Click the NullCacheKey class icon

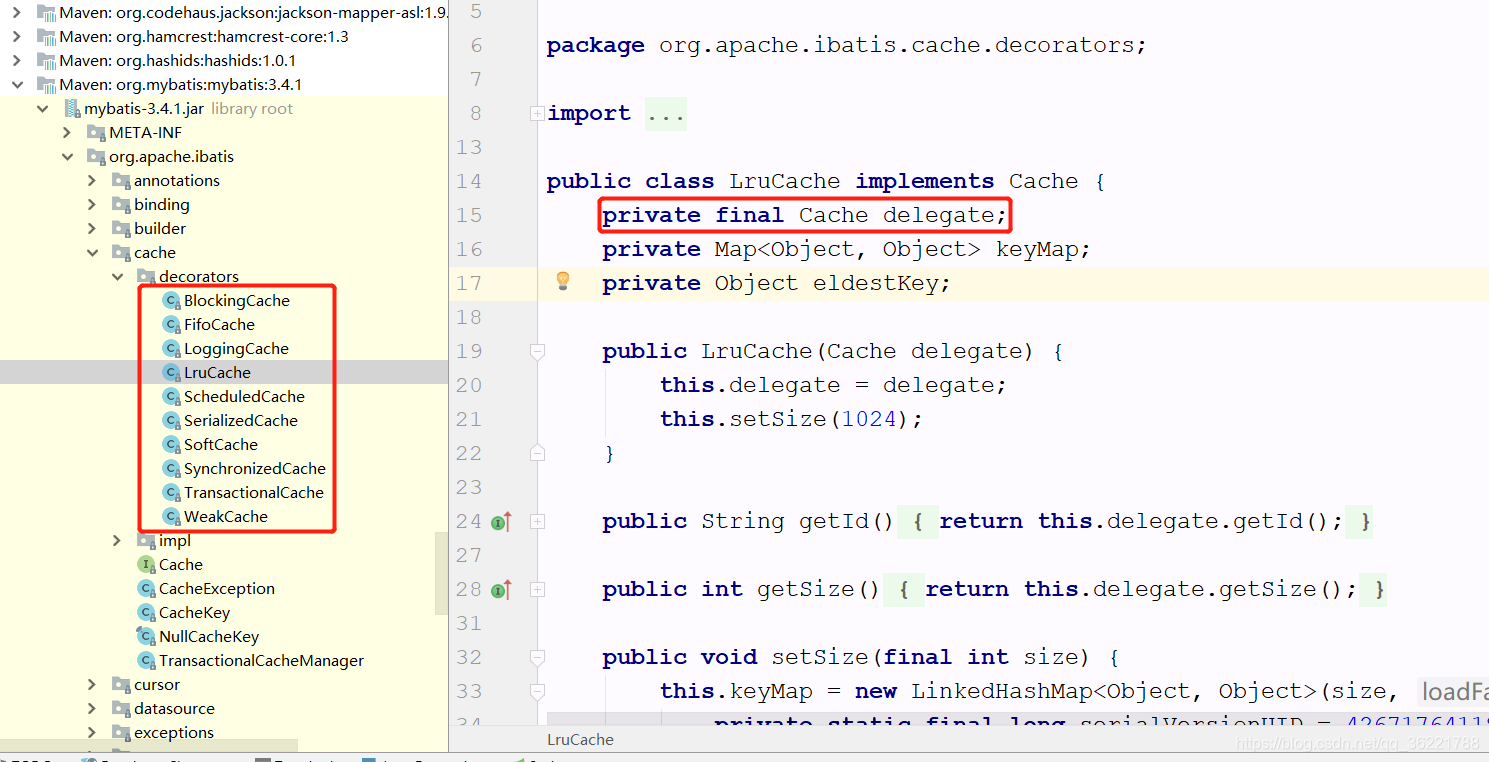pyautogui.click(x=146, y=636)
